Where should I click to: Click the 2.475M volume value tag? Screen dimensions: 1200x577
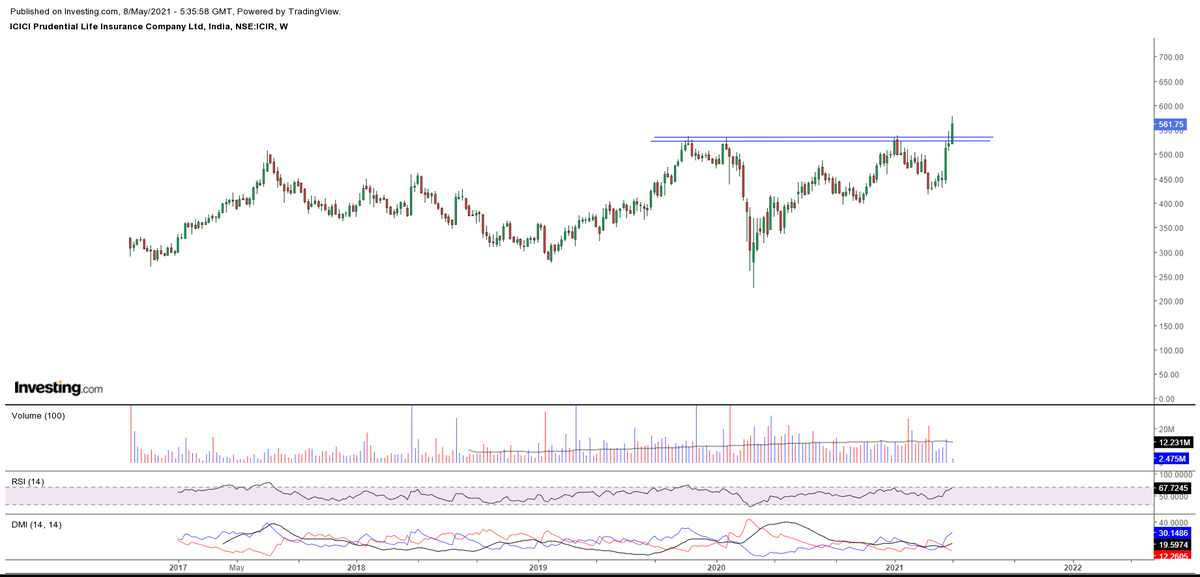click(1171, 457)
